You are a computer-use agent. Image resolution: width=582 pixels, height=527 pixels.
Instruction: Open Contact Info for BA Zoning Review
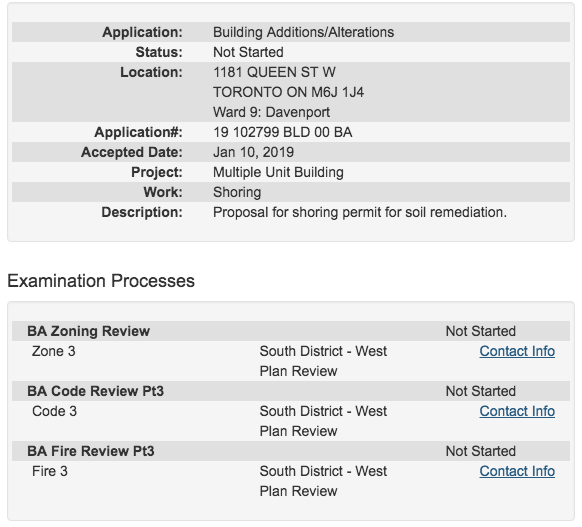pos(517,351)
